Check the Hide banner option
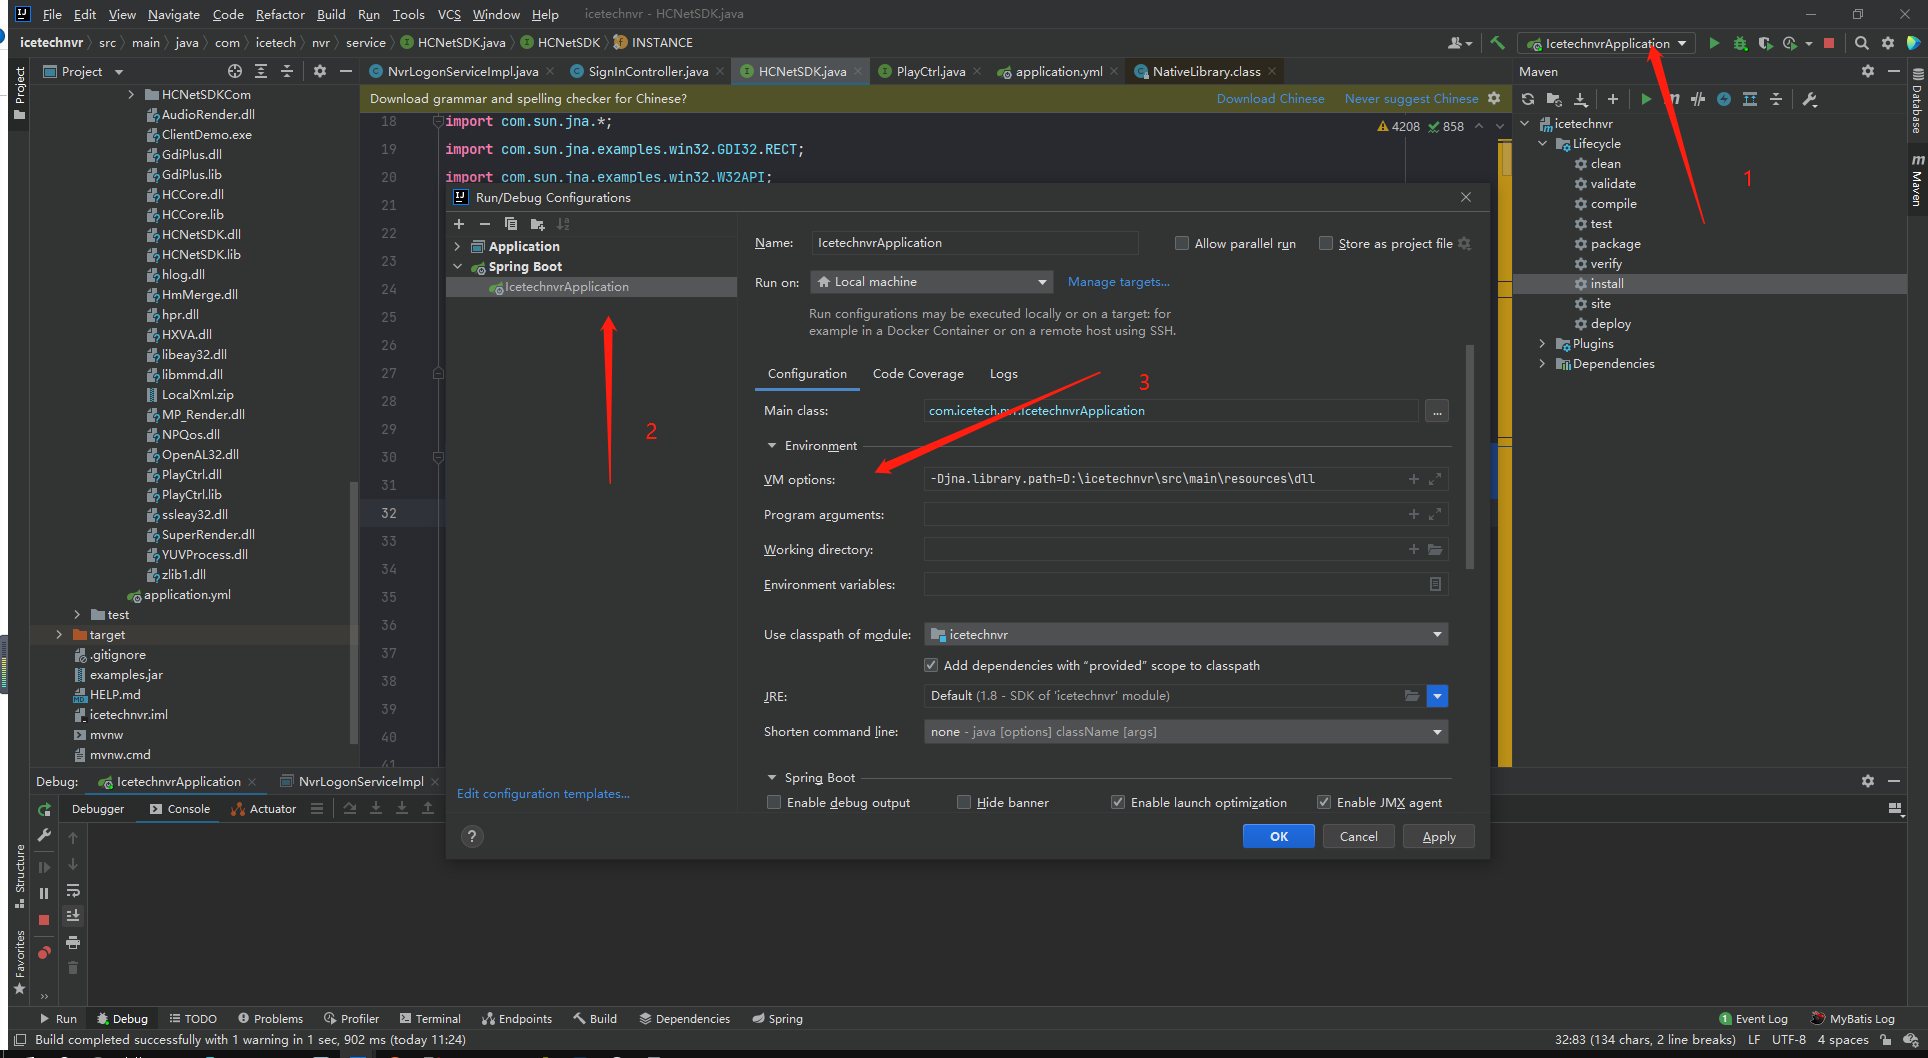1928x1058 pixels. point(963,802)
